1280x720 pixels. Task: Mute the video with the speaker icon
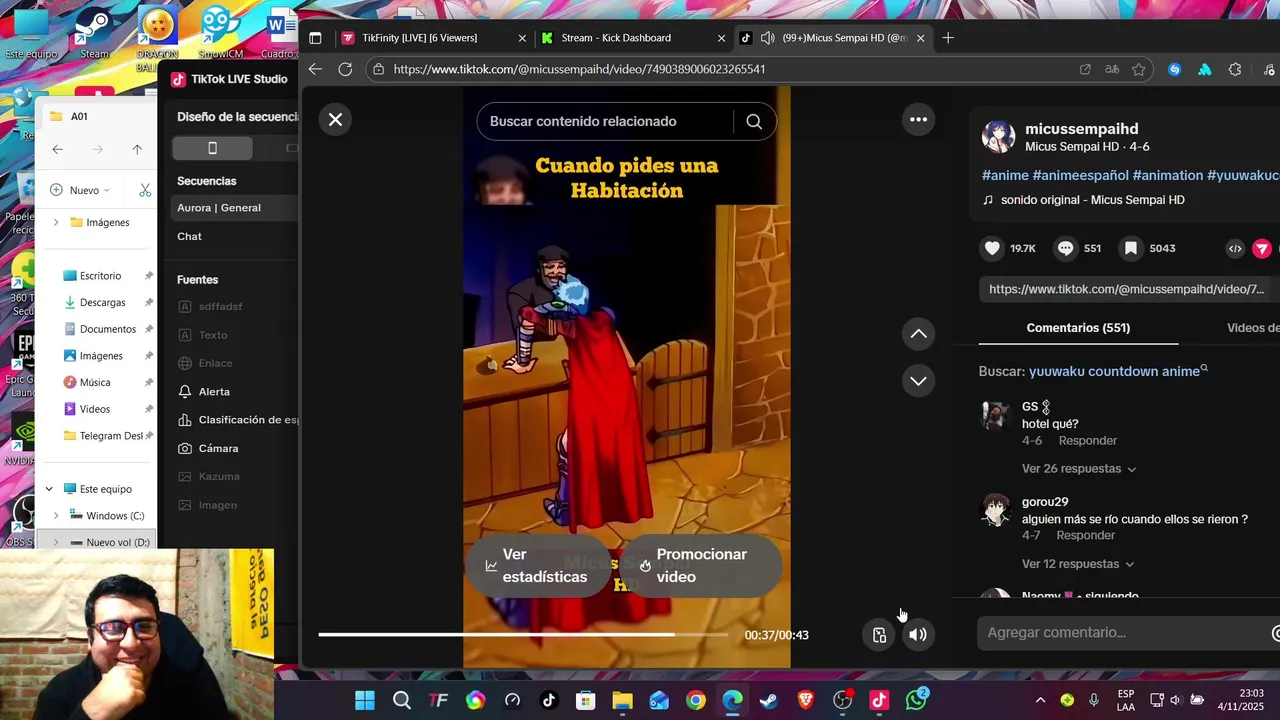pyautogui.click(x=918, y=634)
